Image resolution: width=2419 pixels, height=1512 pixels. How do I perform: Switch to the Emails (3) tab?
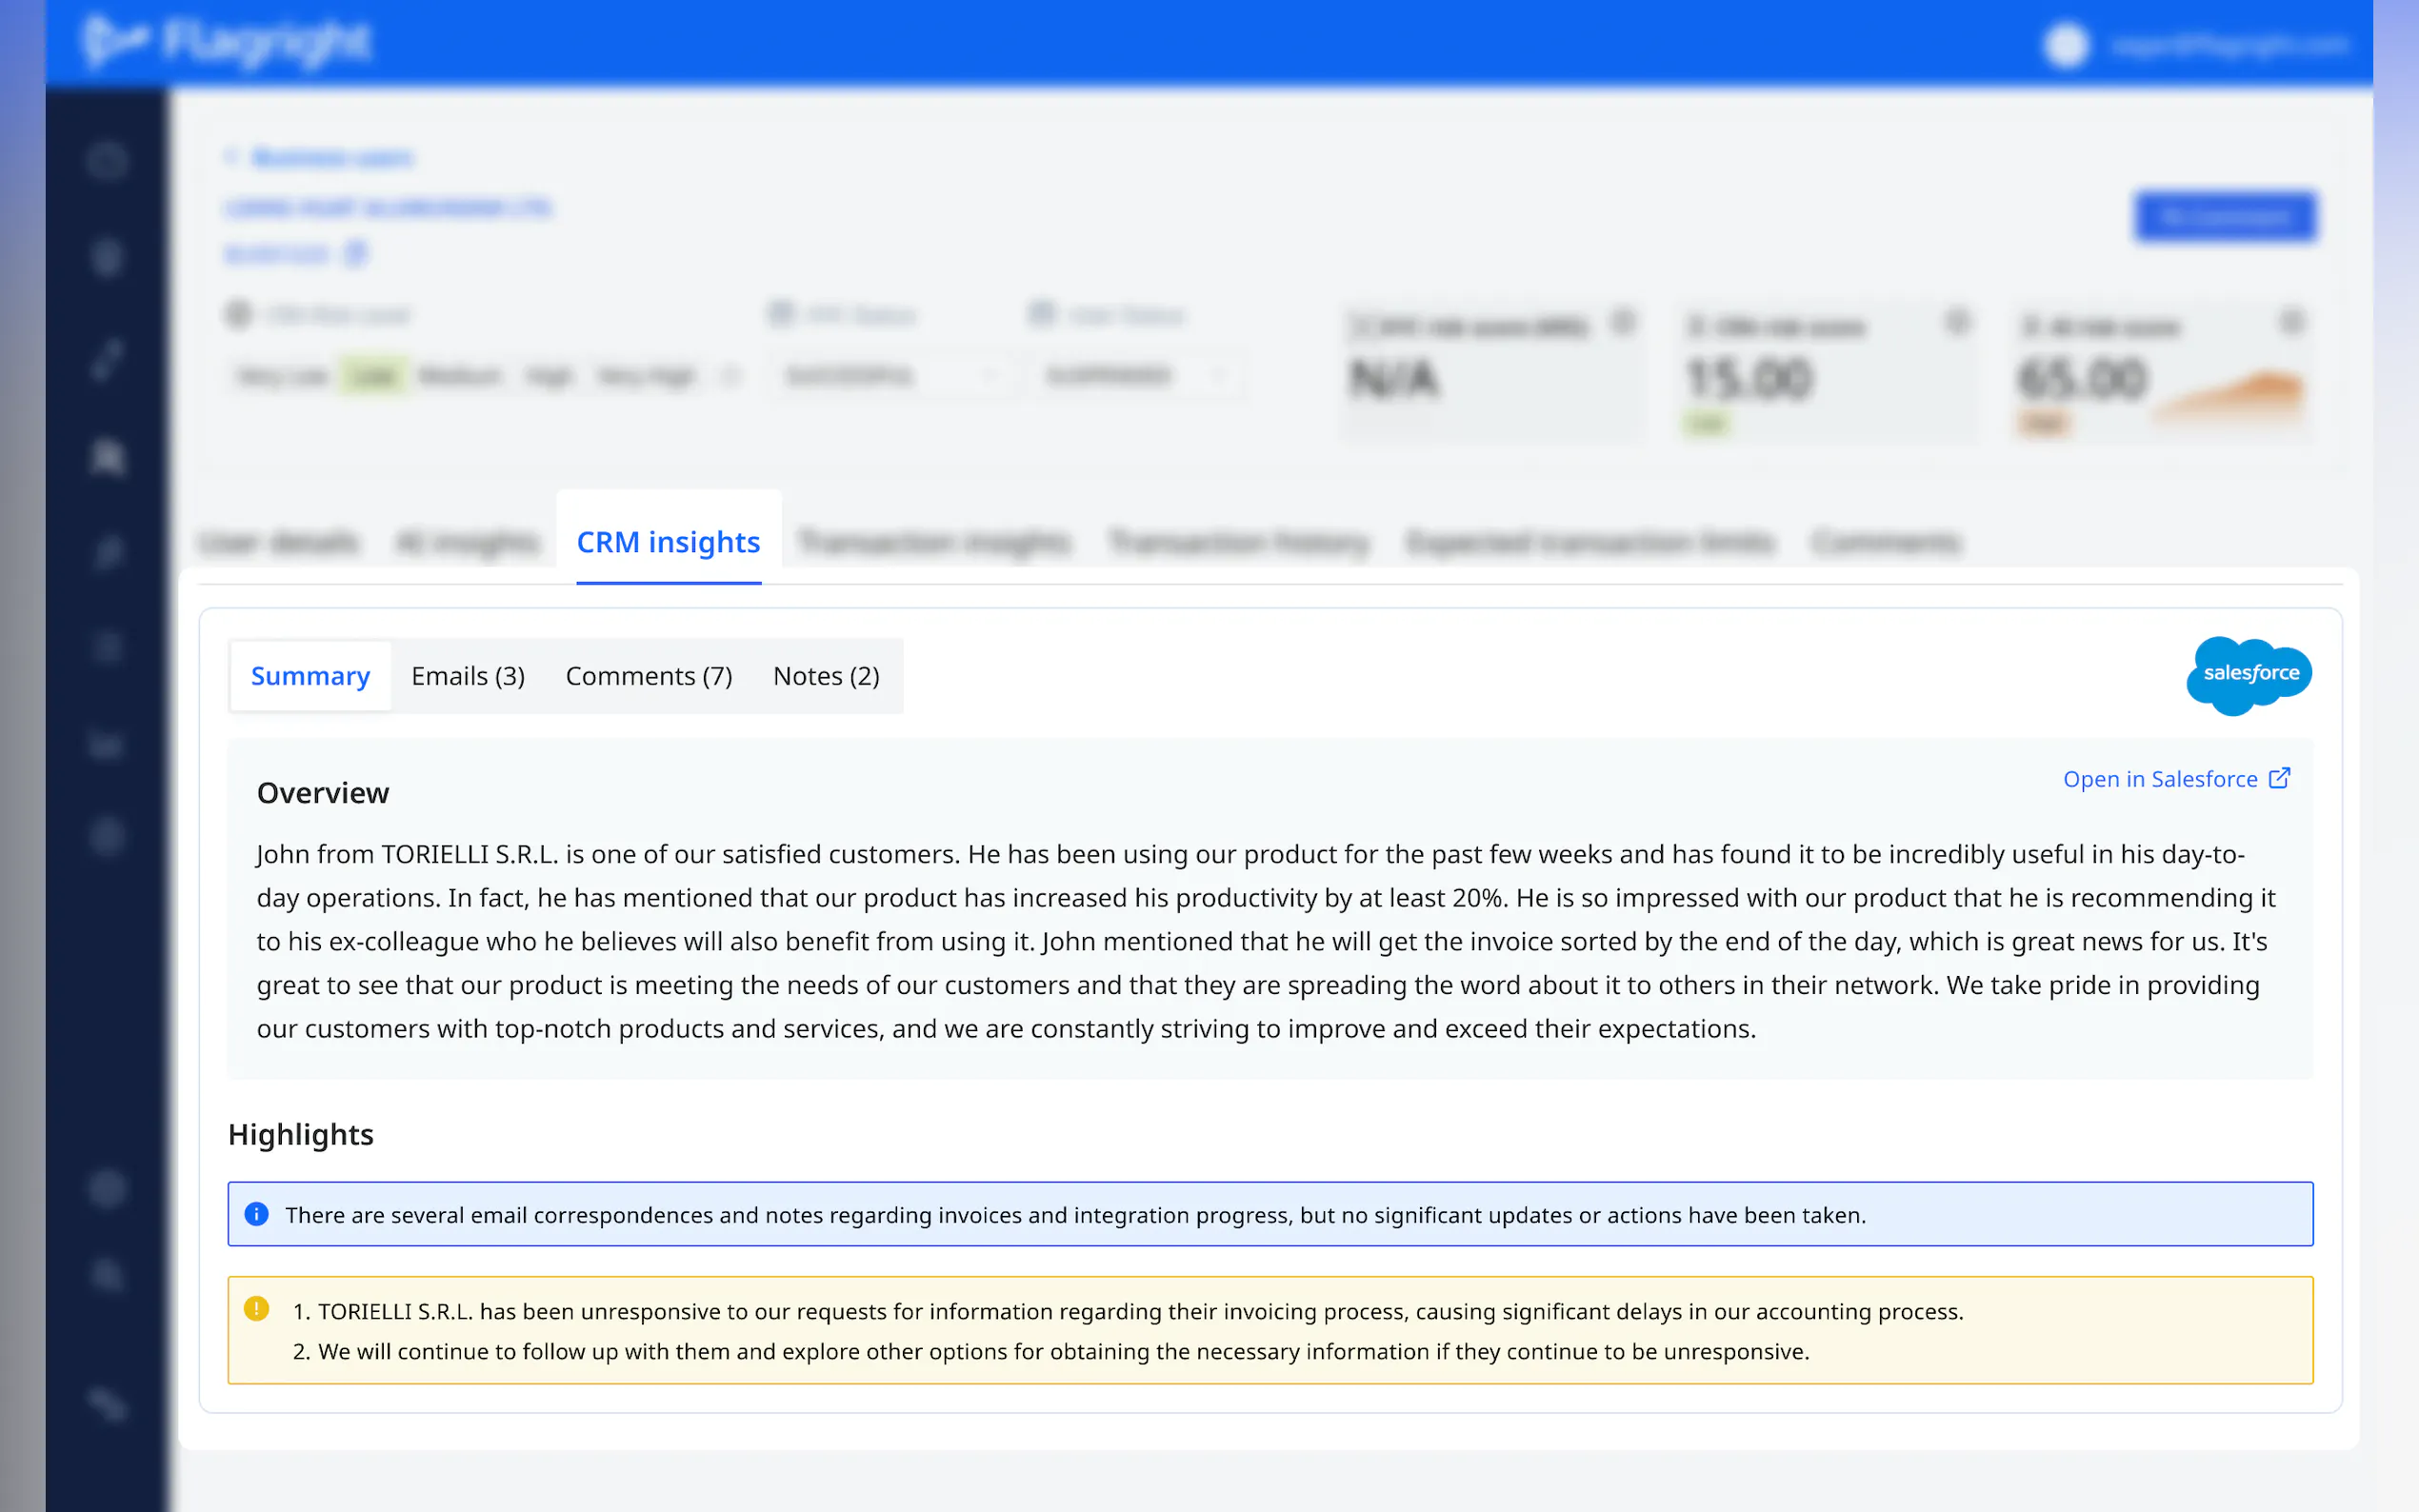(467, 676)
